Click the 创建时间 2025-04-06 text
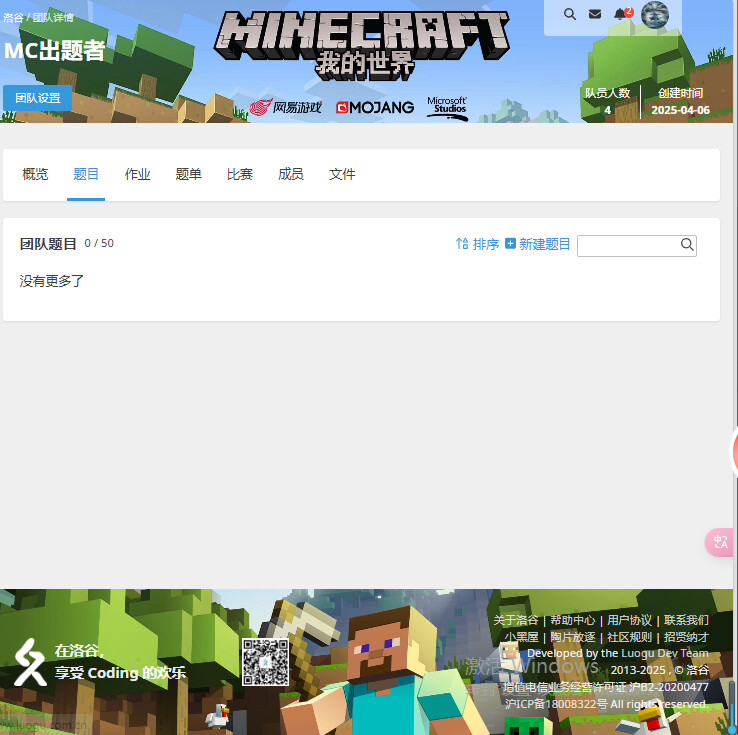This screenshot has width=738, height=735. 680,102
